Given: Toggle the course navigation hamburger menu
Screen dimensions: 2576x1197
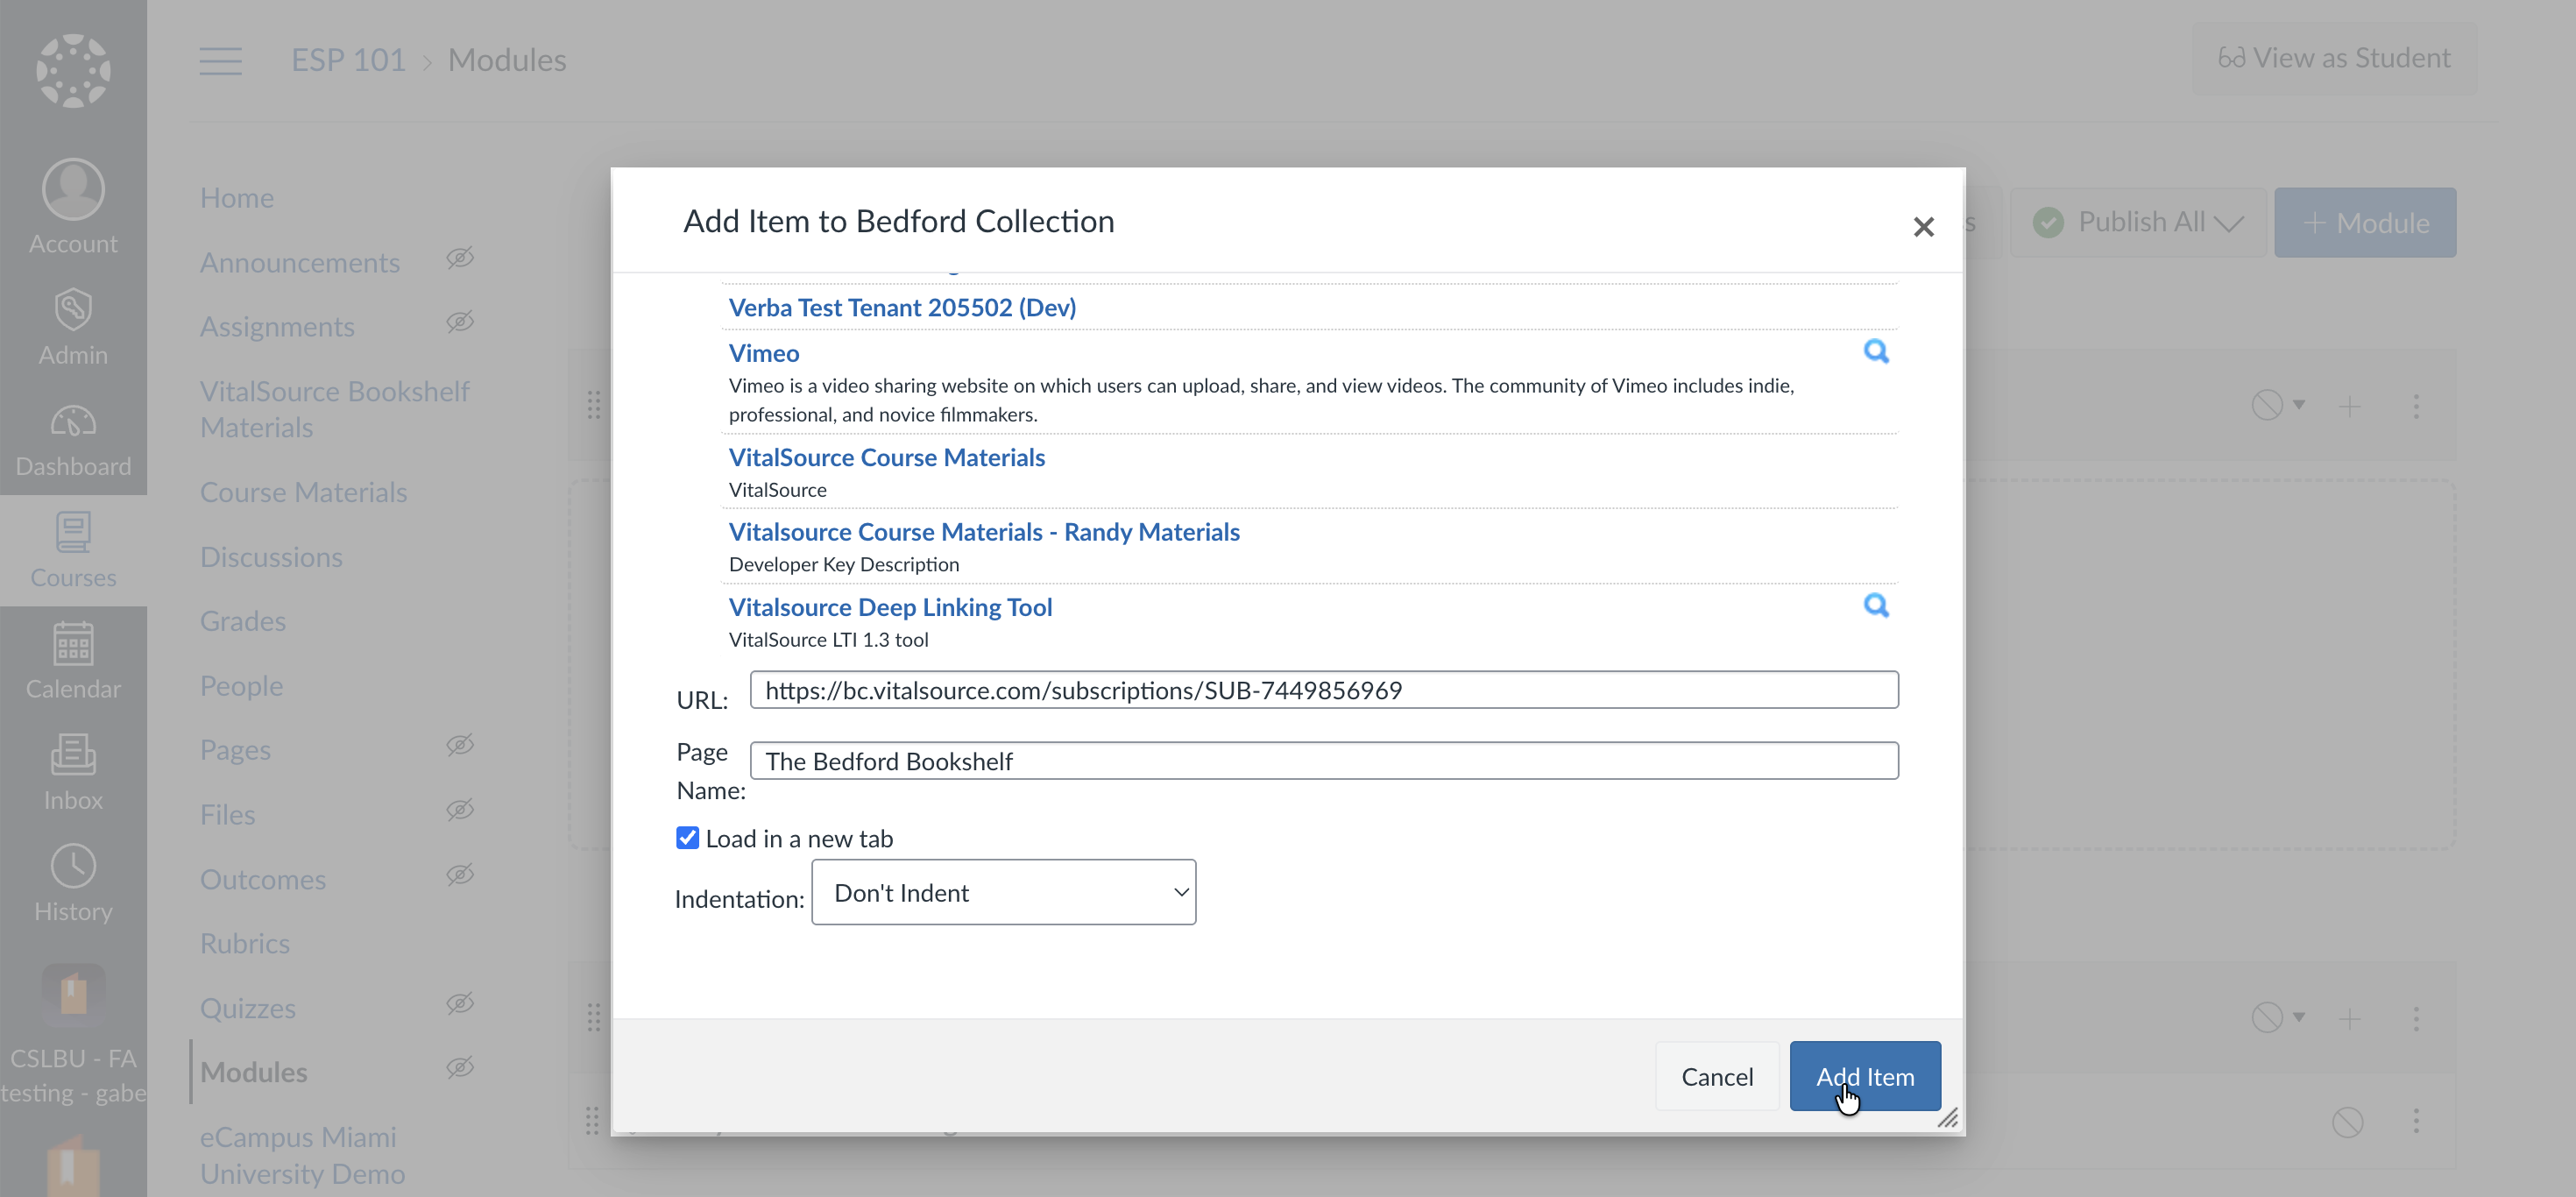Looking at the screenshot, I should tap(220, 61).
